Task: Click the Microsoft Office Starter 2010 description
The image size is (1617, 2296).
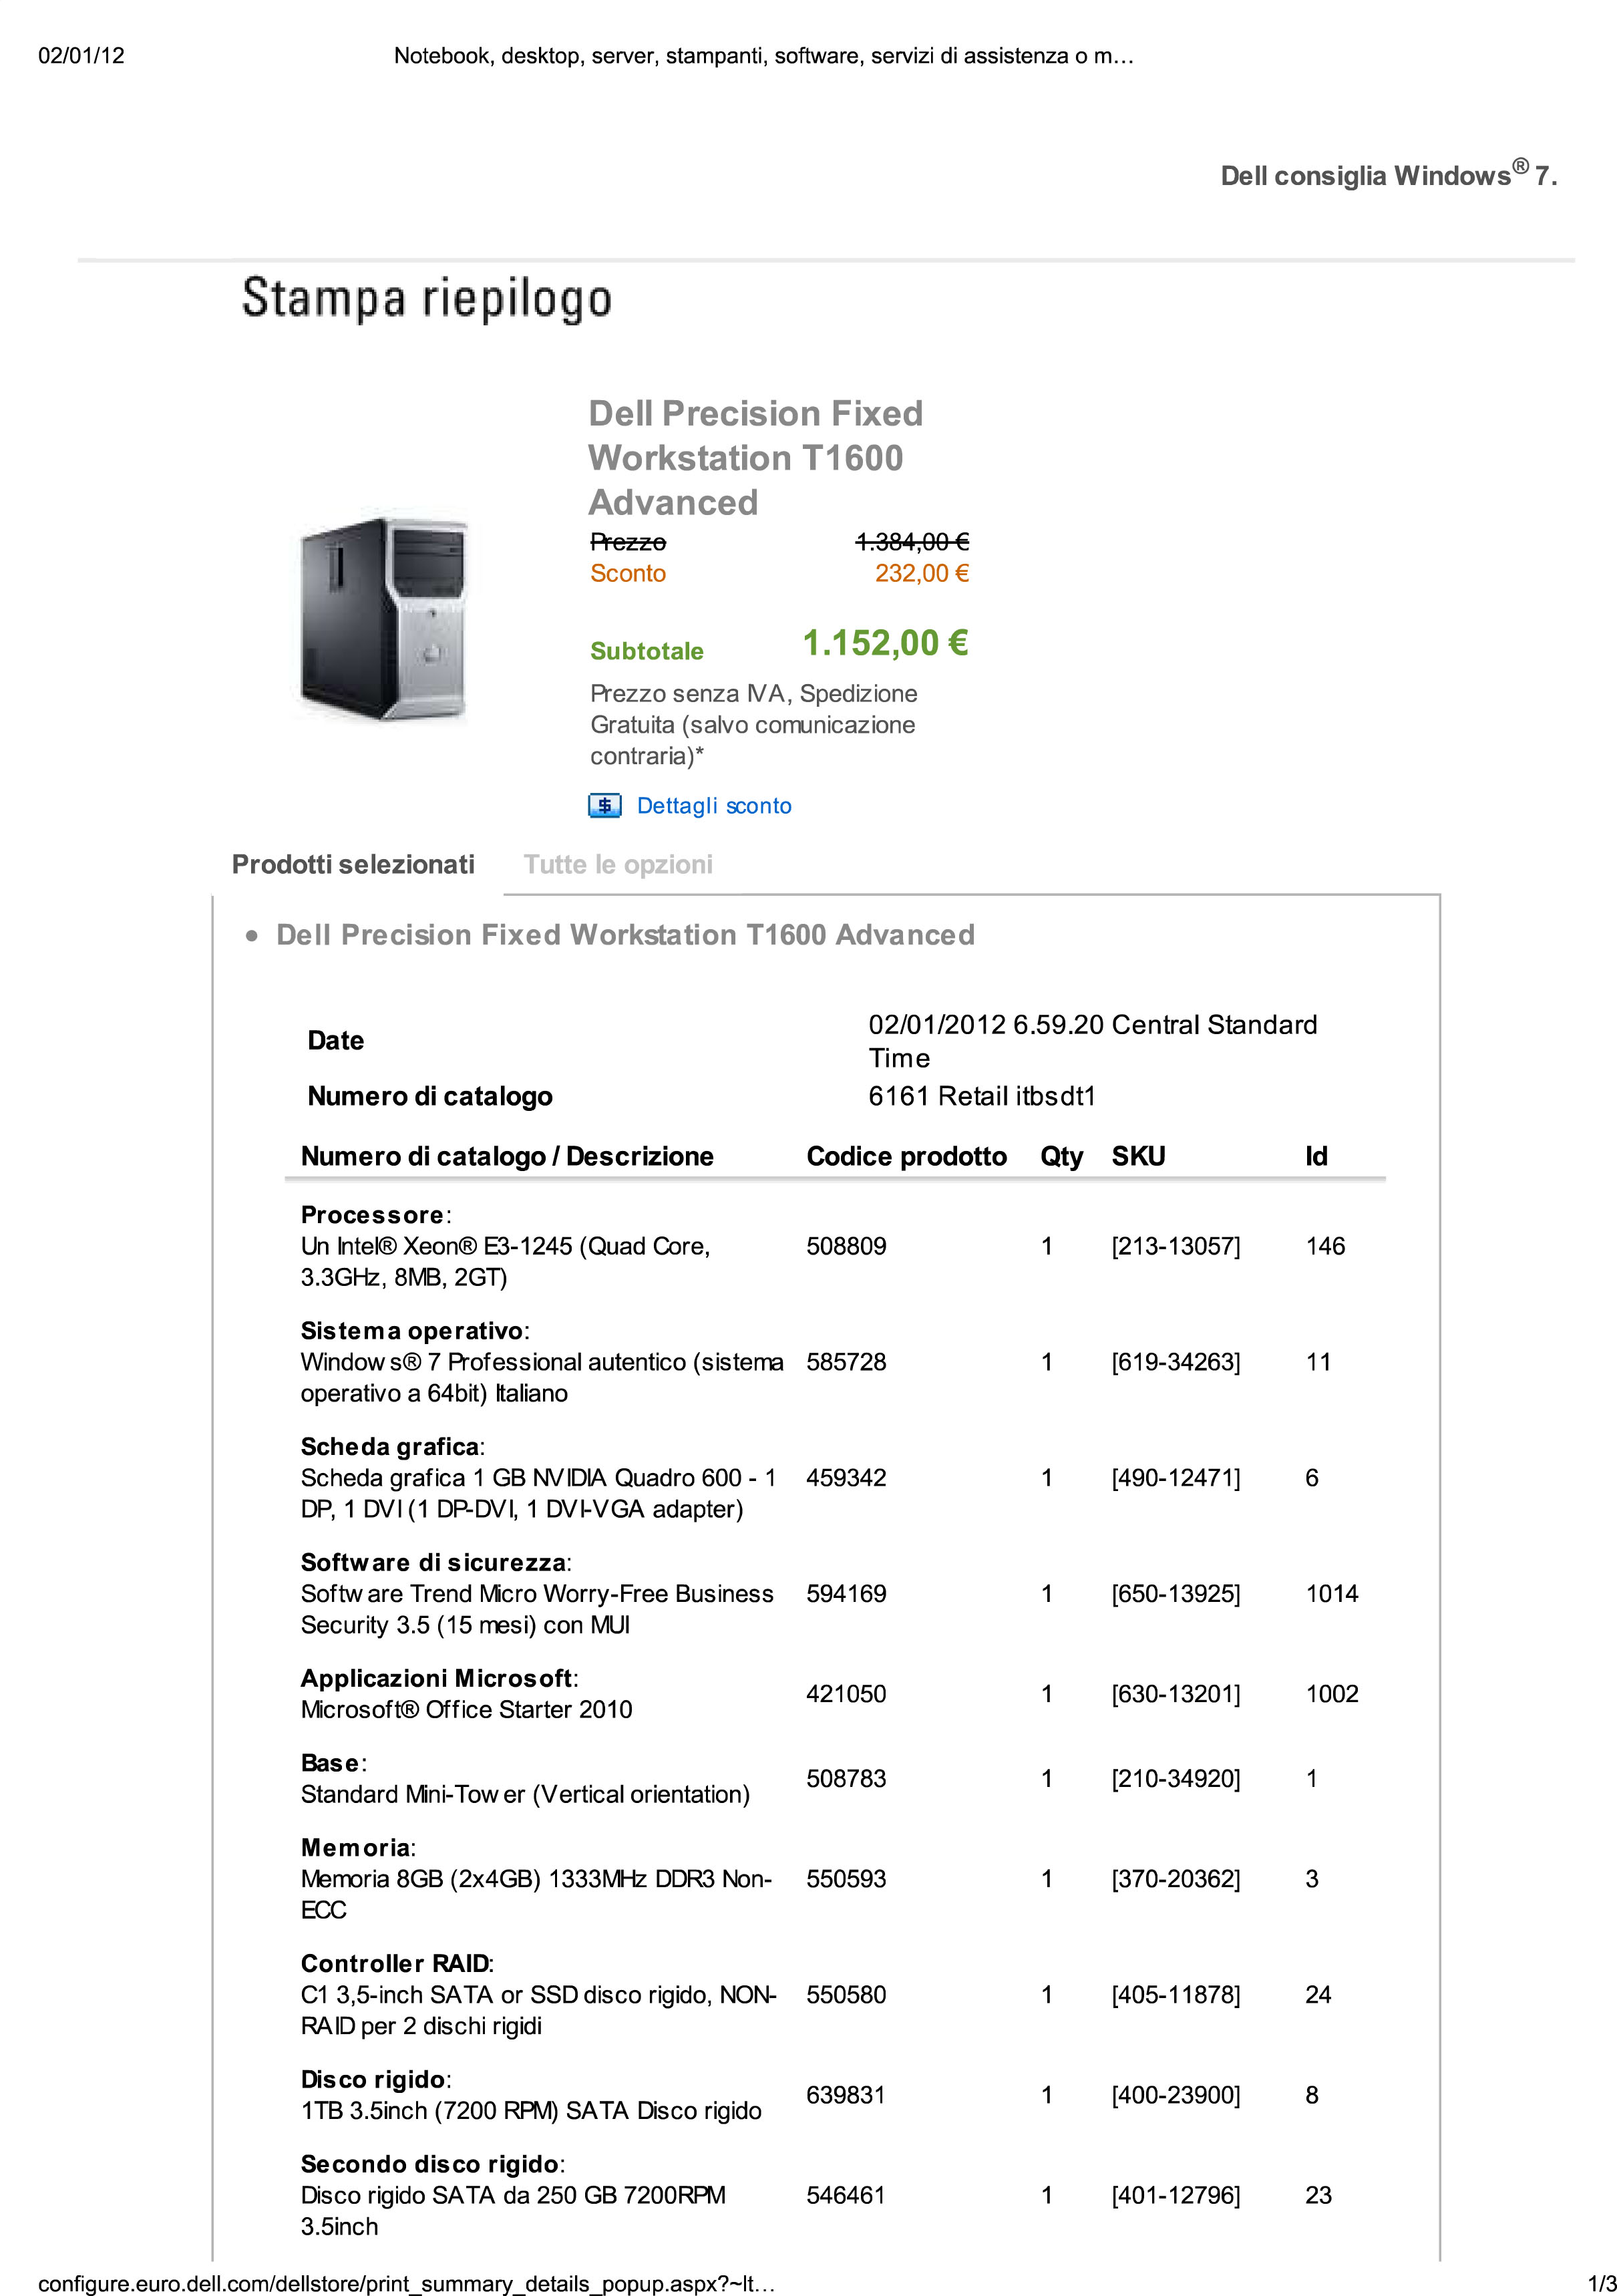Action: pos(466,1709)
